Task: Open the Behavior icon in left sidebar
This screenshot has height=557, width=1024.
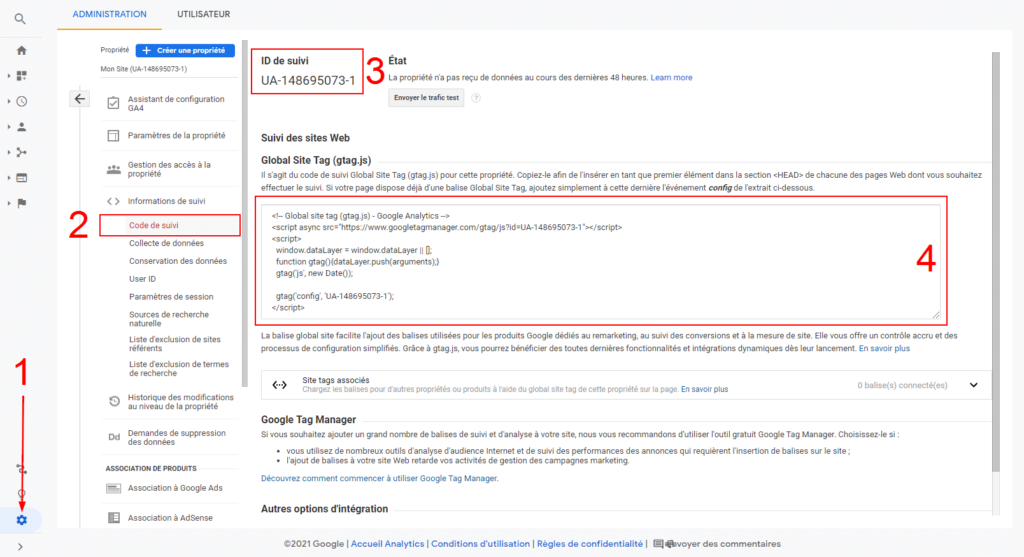Action: [21, 178]
